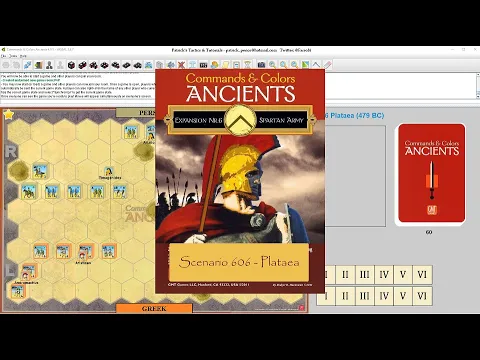The height and width of the screenshot is (360, 480).
Task: Click the step-forward log toolbar icon
Action: (x=16, y=65)
